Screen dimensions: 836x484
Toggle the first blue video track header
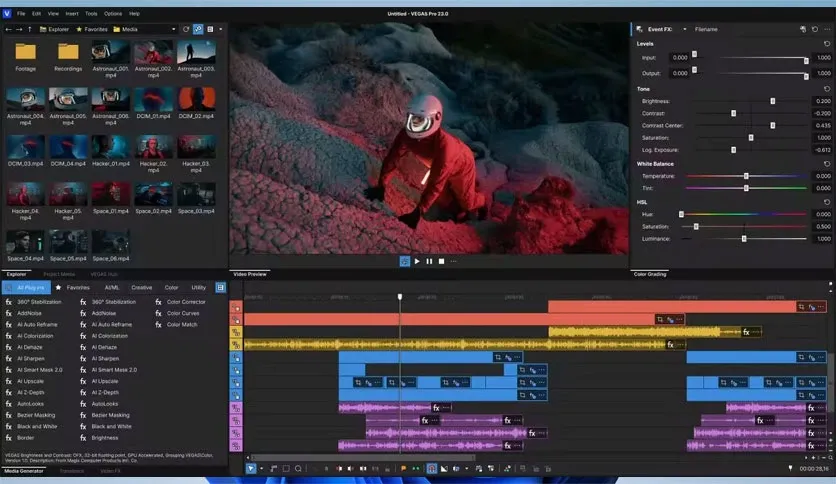click(236, 358)
